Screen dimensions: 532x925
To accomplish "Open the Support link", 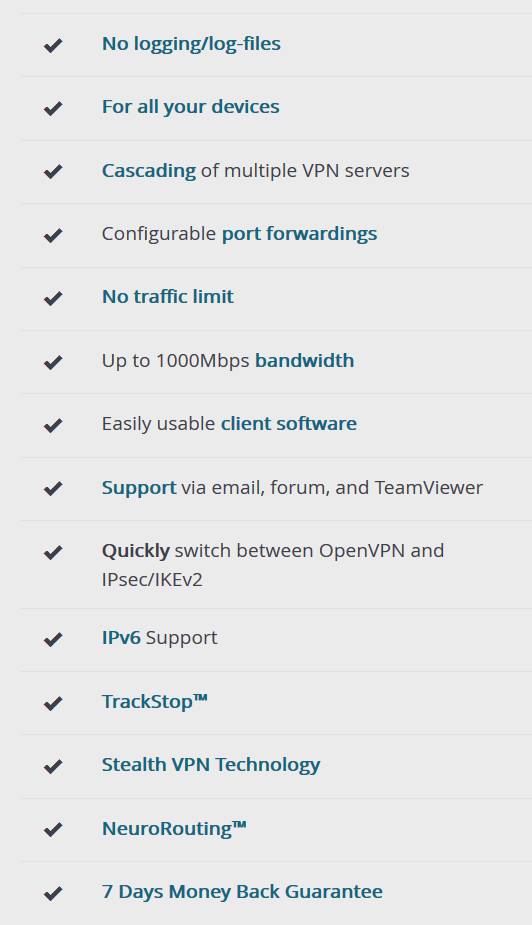I will coord(139,488).
